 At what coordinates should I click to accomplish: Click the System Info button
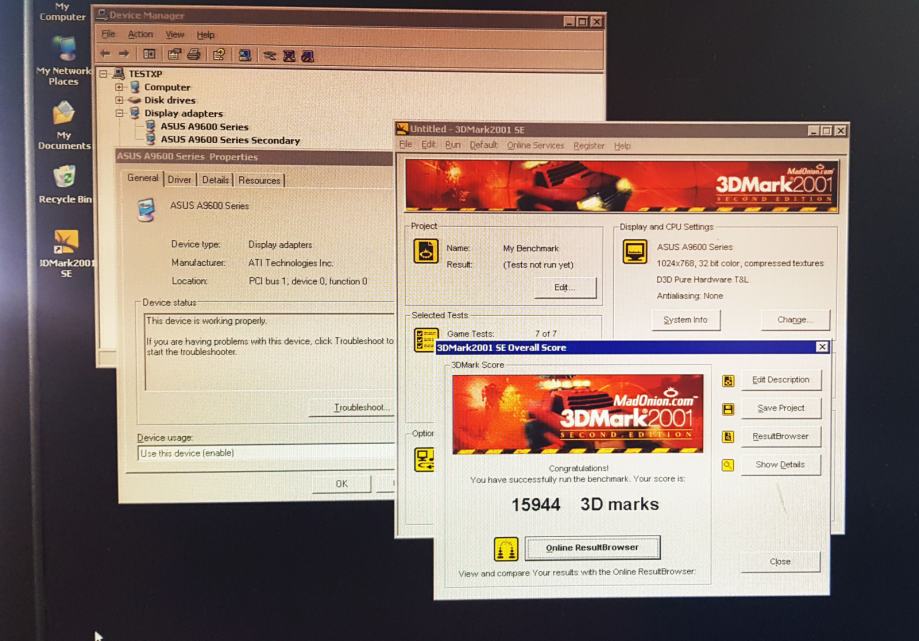(685, 320)
